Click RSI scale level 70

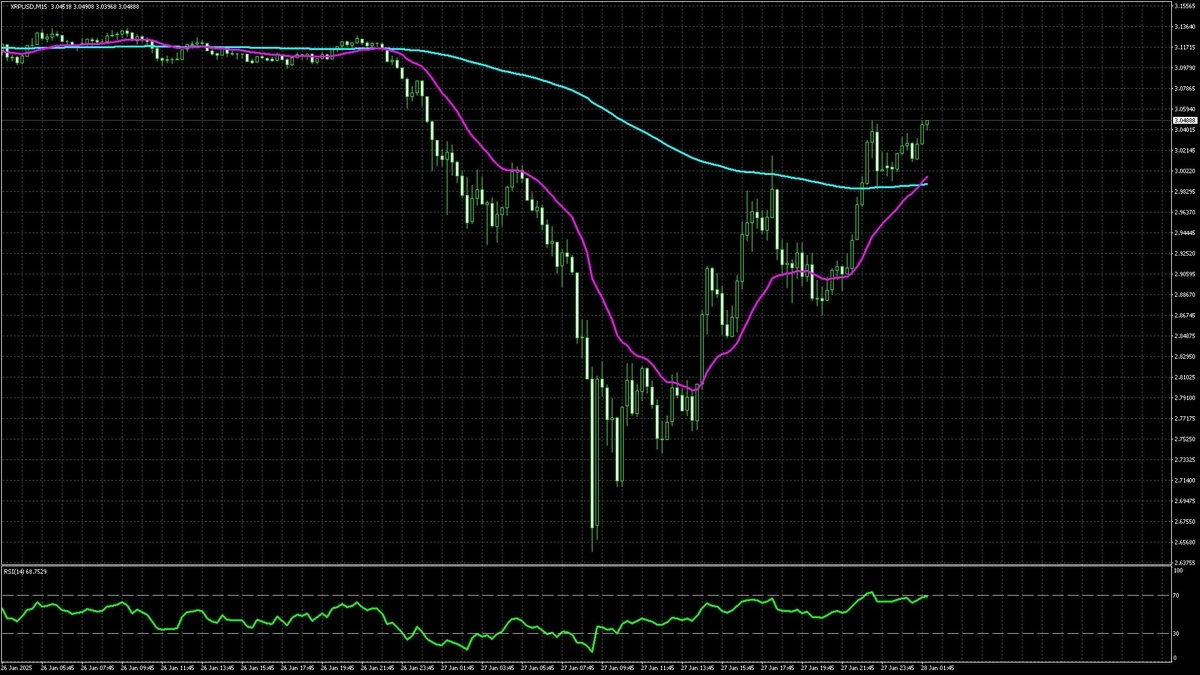(1176, 595)
